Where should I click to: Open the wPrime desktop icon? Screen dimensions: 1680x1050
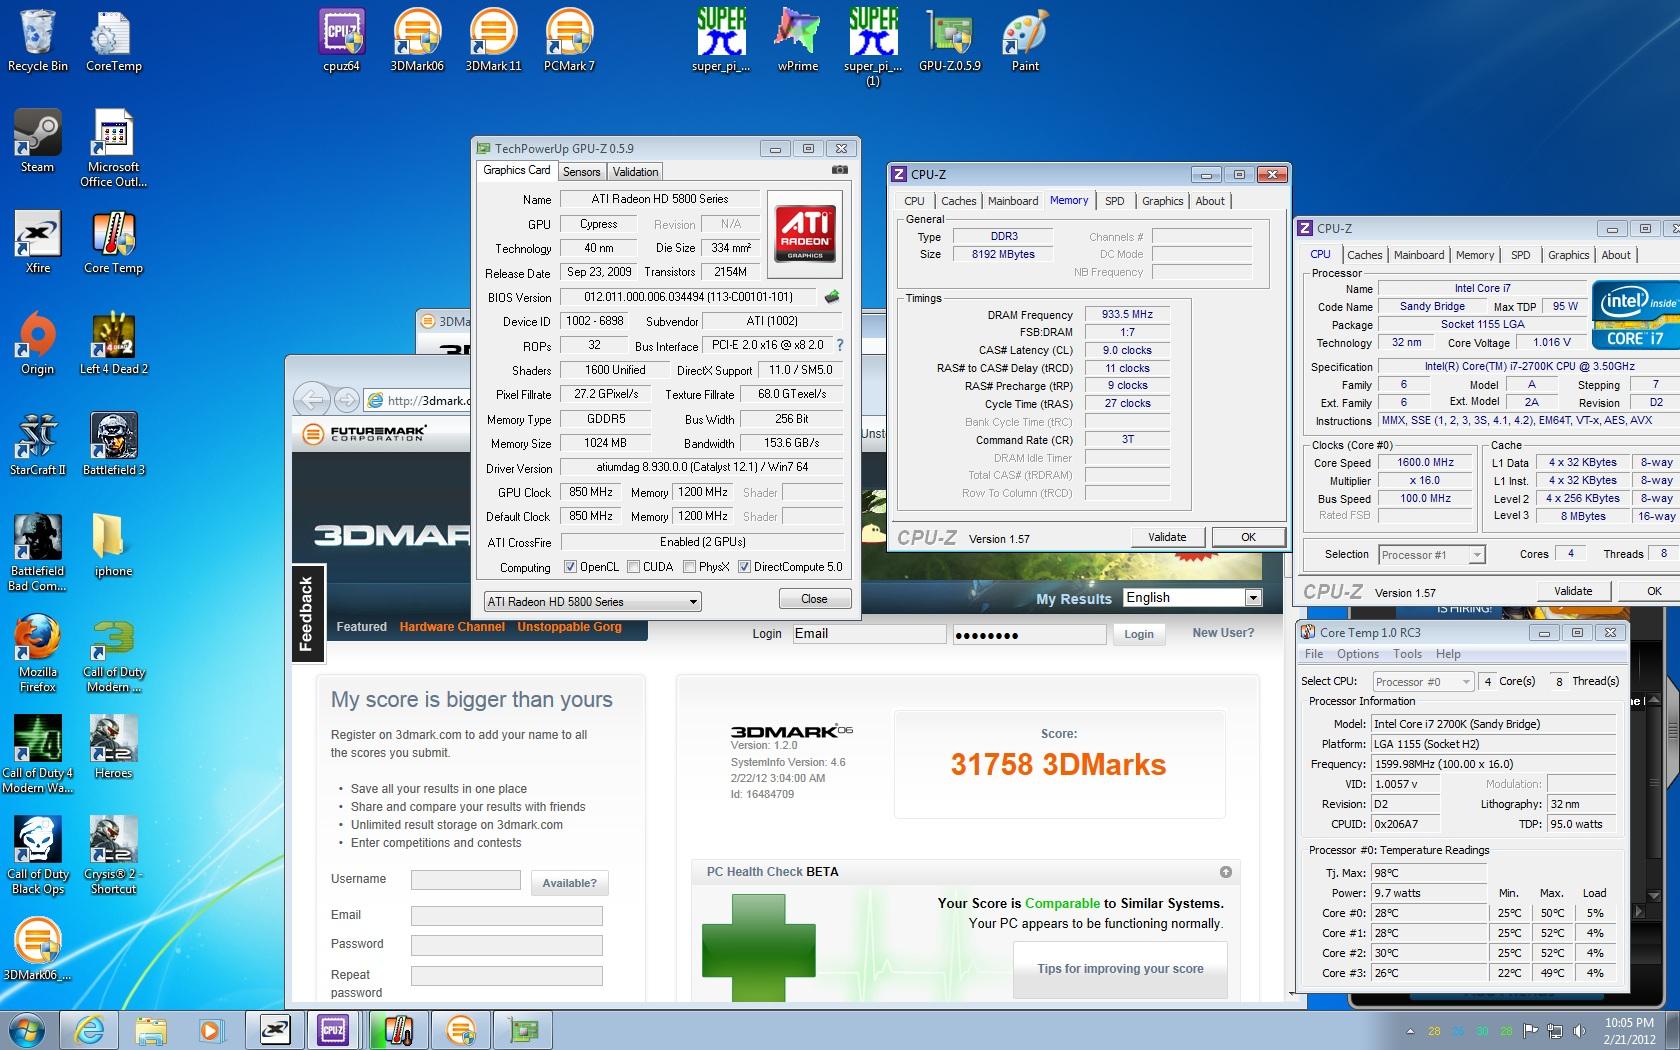[x=798, y=40]
